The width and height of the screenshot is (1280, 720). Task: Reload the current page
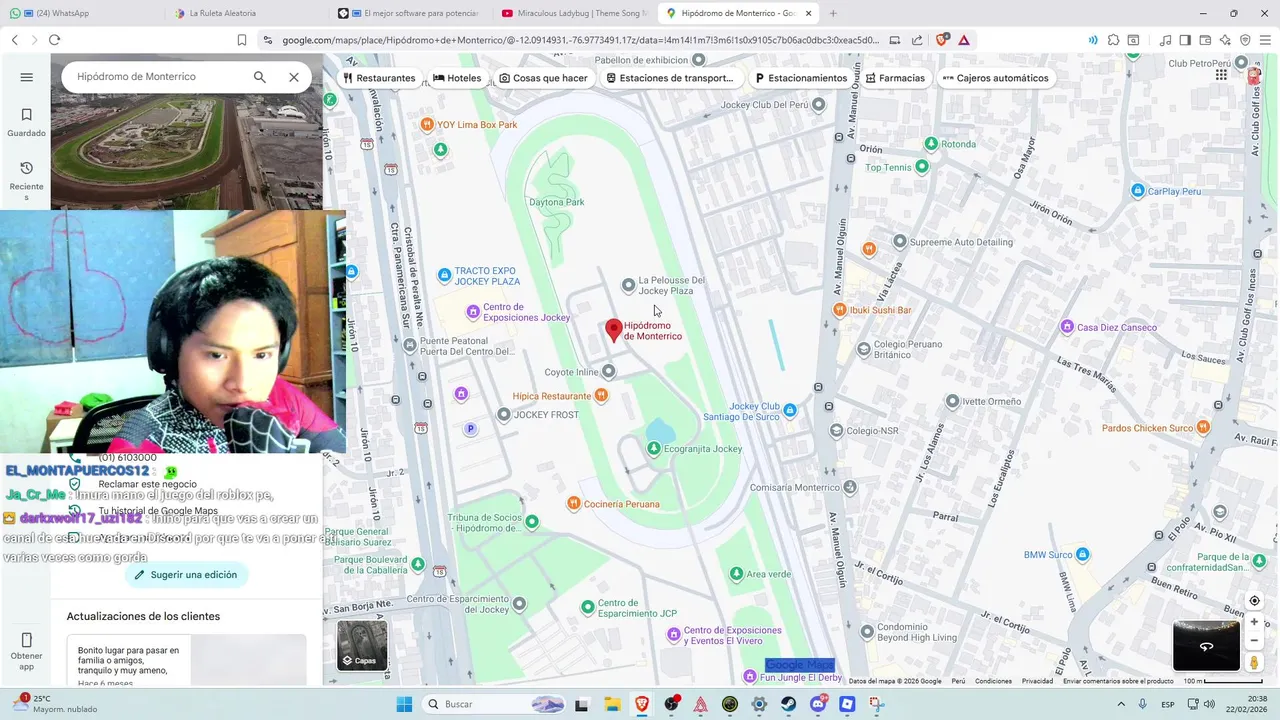pos(54,40)
